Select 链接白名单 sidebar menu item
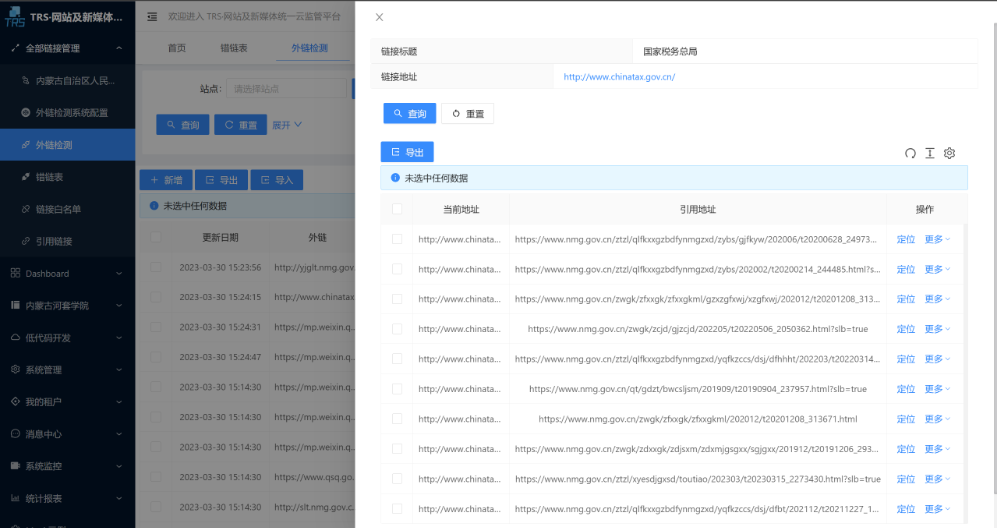This screenshot has width=997, height=528. click(x=58, y=209)
